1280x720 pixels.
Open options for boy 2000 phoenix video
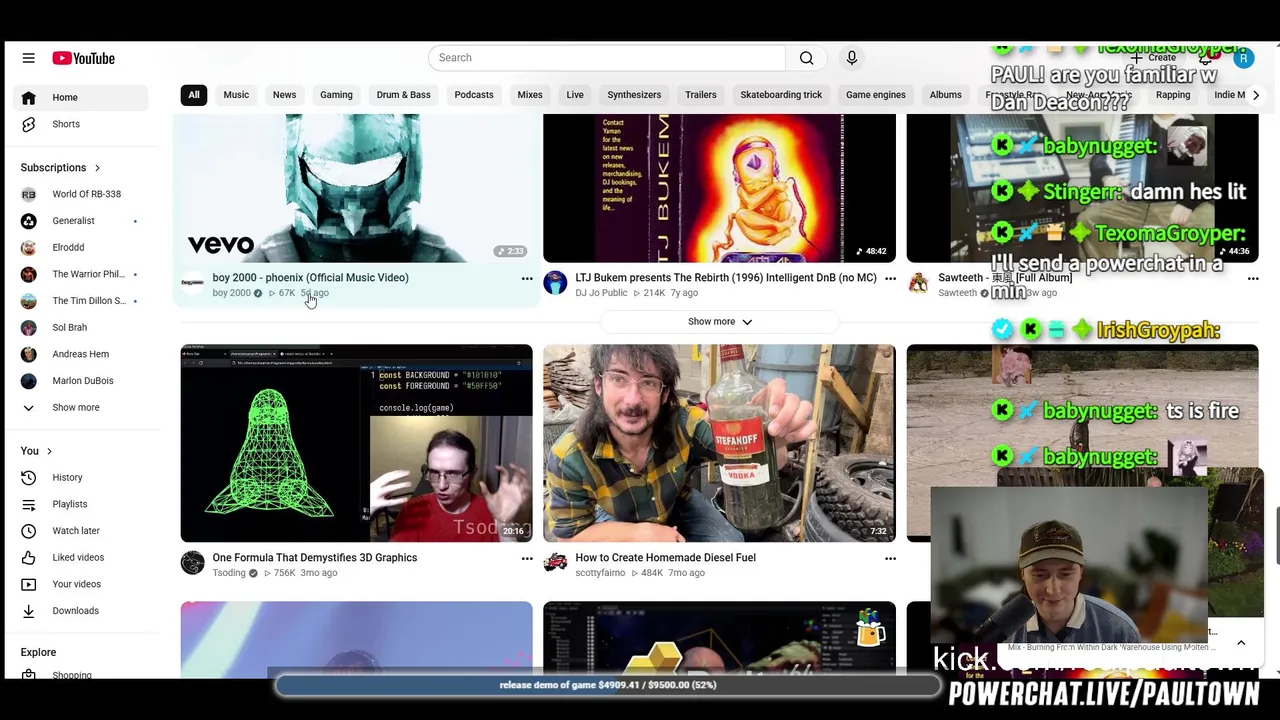pyautogui.click(x=527, y=279)
